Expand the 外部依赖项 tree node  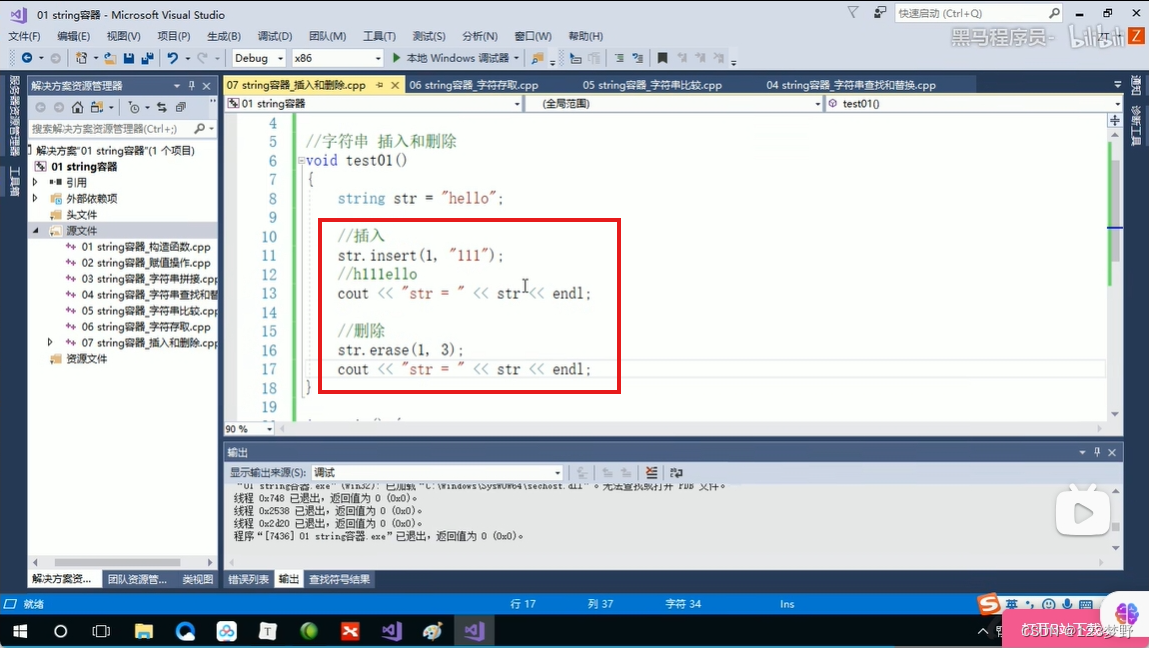[35, 198]
